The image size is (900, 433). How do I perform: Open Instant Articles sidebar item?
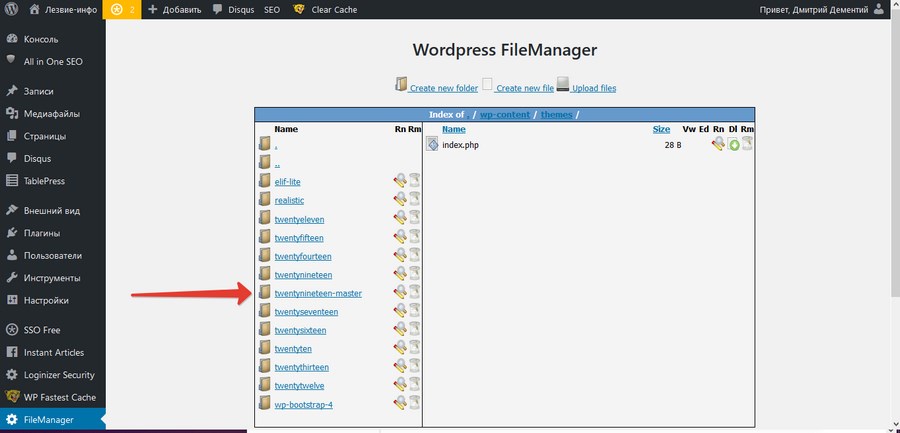(53, 353)
